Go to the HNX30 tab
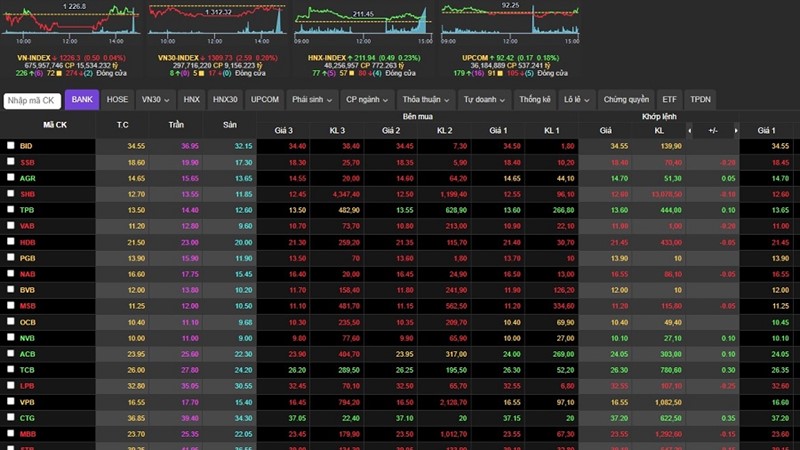Image resolution: width=800 pixels, height=450 pixels. pos(225,99)
